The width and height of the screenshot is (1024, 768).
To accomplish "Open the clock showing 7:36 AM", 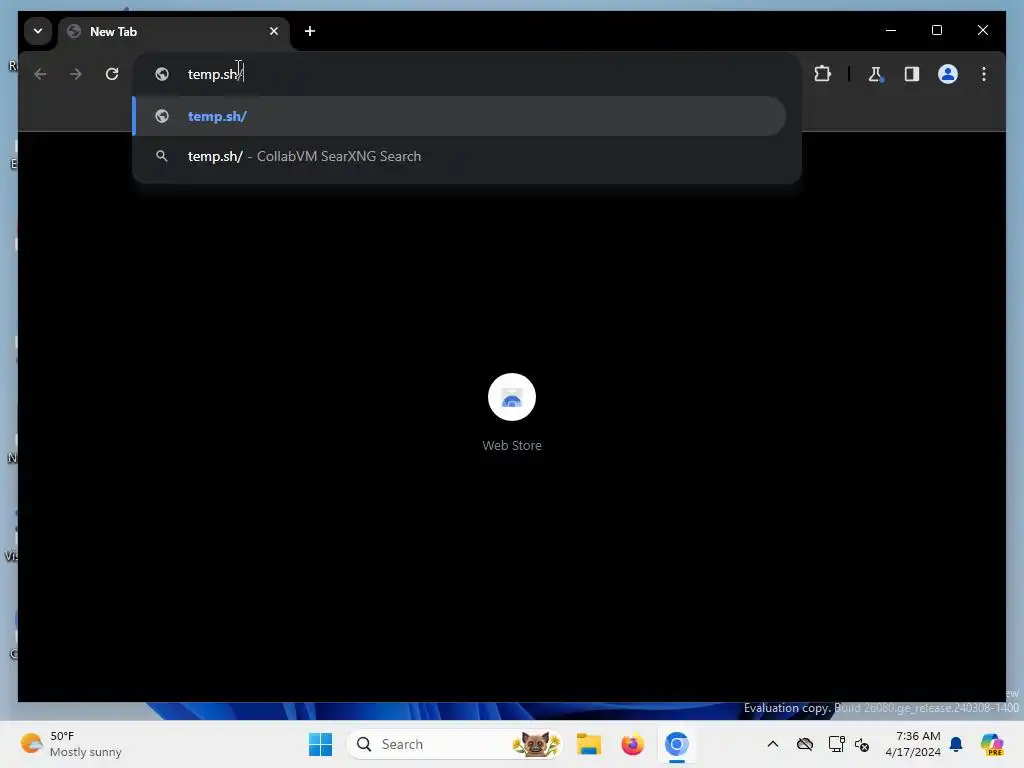I will 913,744.
